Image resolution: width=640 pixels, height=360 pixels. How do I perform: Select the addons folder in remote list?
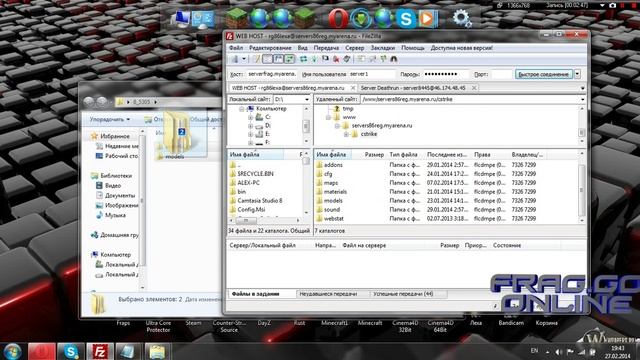tap(333, 165)
